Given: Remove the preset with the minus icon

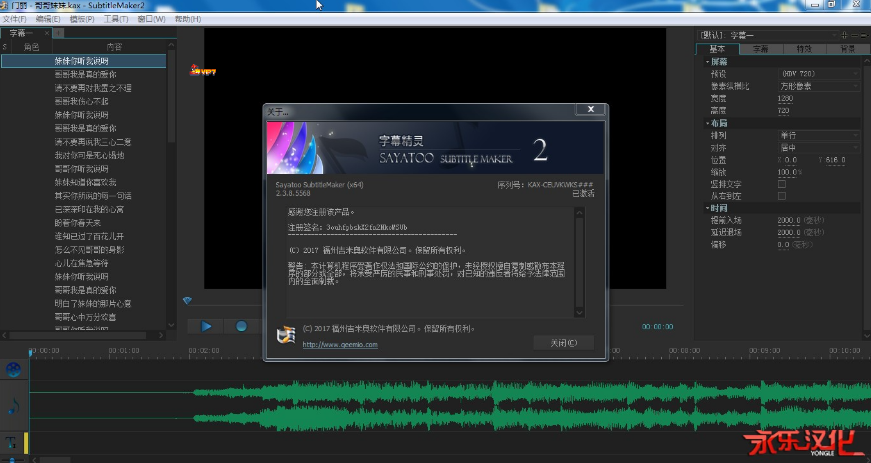Looking at the screenshot, I should 855,35.
